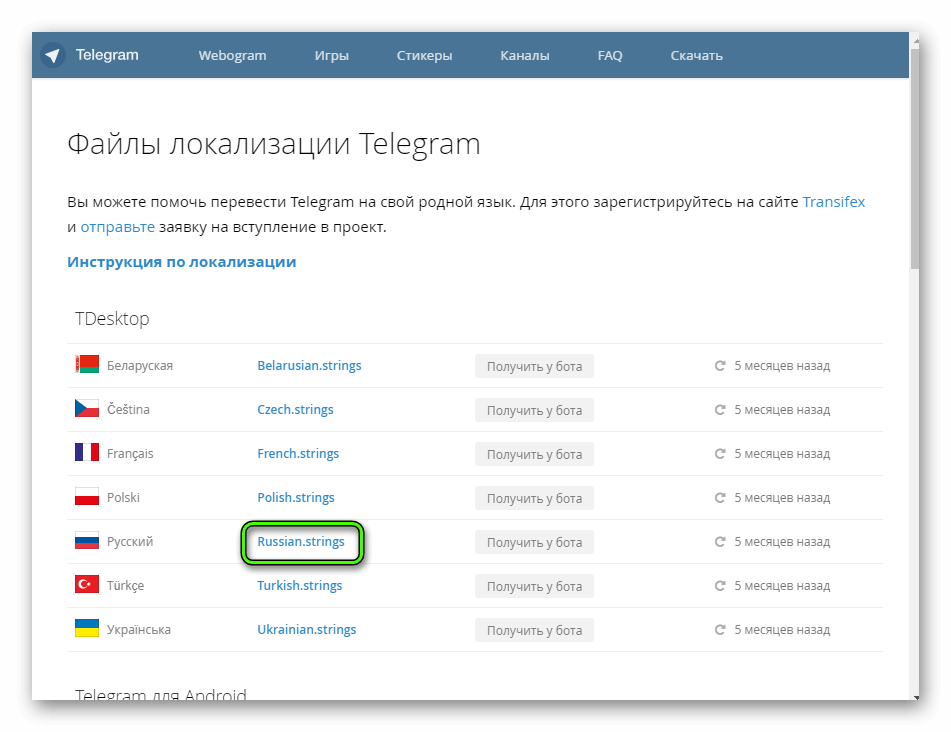Click refresh icon in Czech row

point(720,409)
